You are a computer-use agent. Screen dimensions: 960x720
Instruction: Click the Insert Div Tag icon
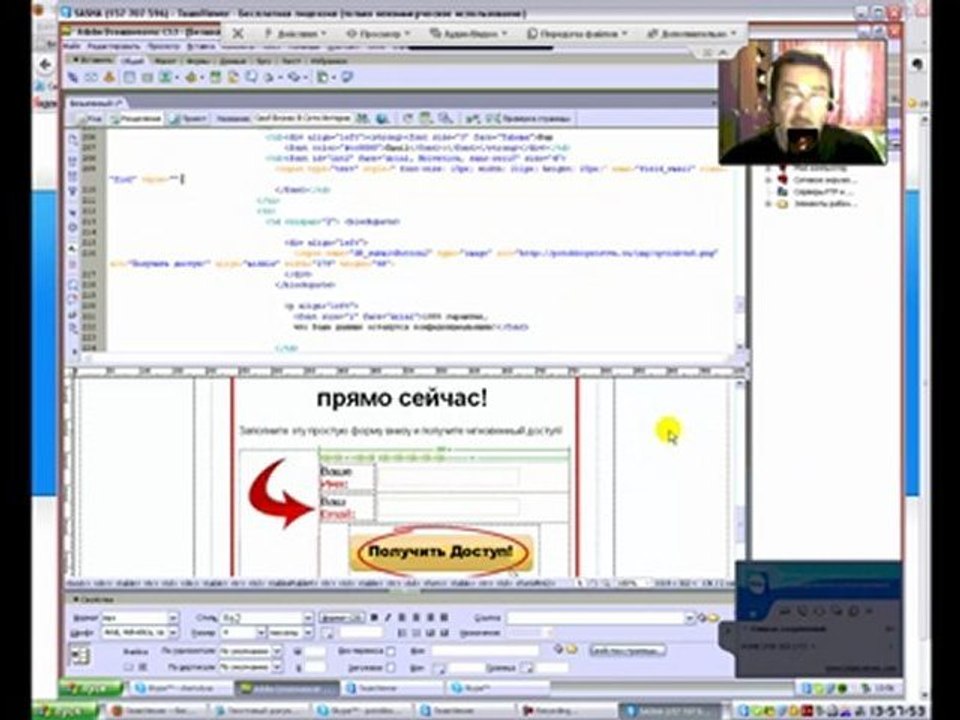click(x=147, y=78)
